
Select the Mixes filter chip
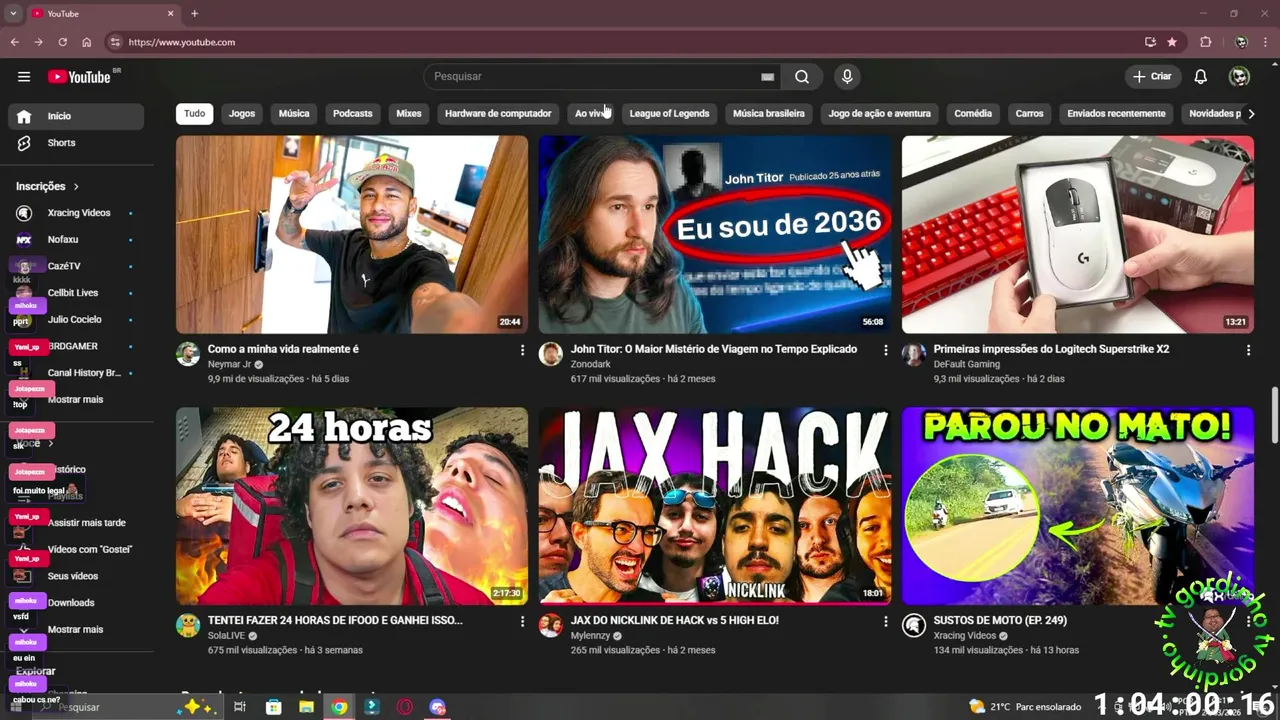pyautogui.click(x=409, y=114)
